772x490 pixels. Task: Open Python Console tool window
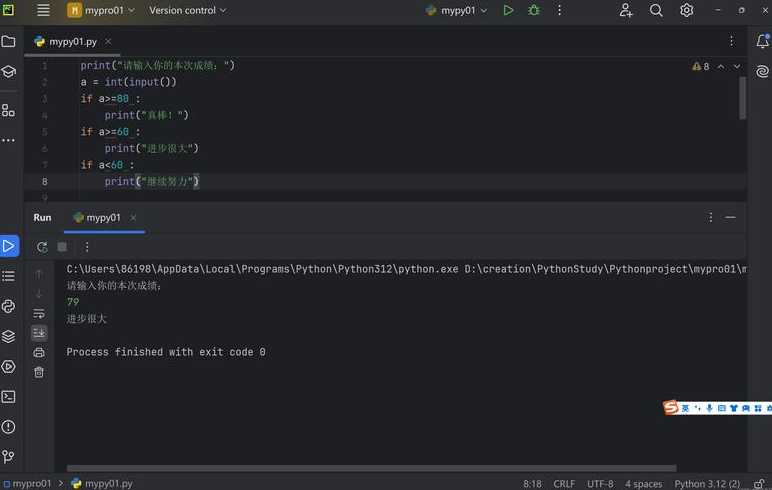[x=8, y=306]
